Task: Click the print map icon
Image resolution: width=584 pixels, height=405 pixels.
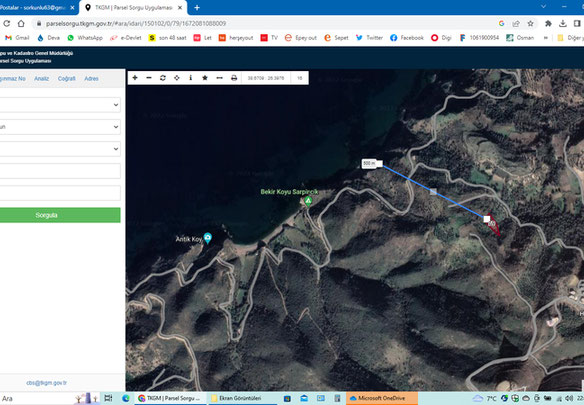Action: (234, 78)
